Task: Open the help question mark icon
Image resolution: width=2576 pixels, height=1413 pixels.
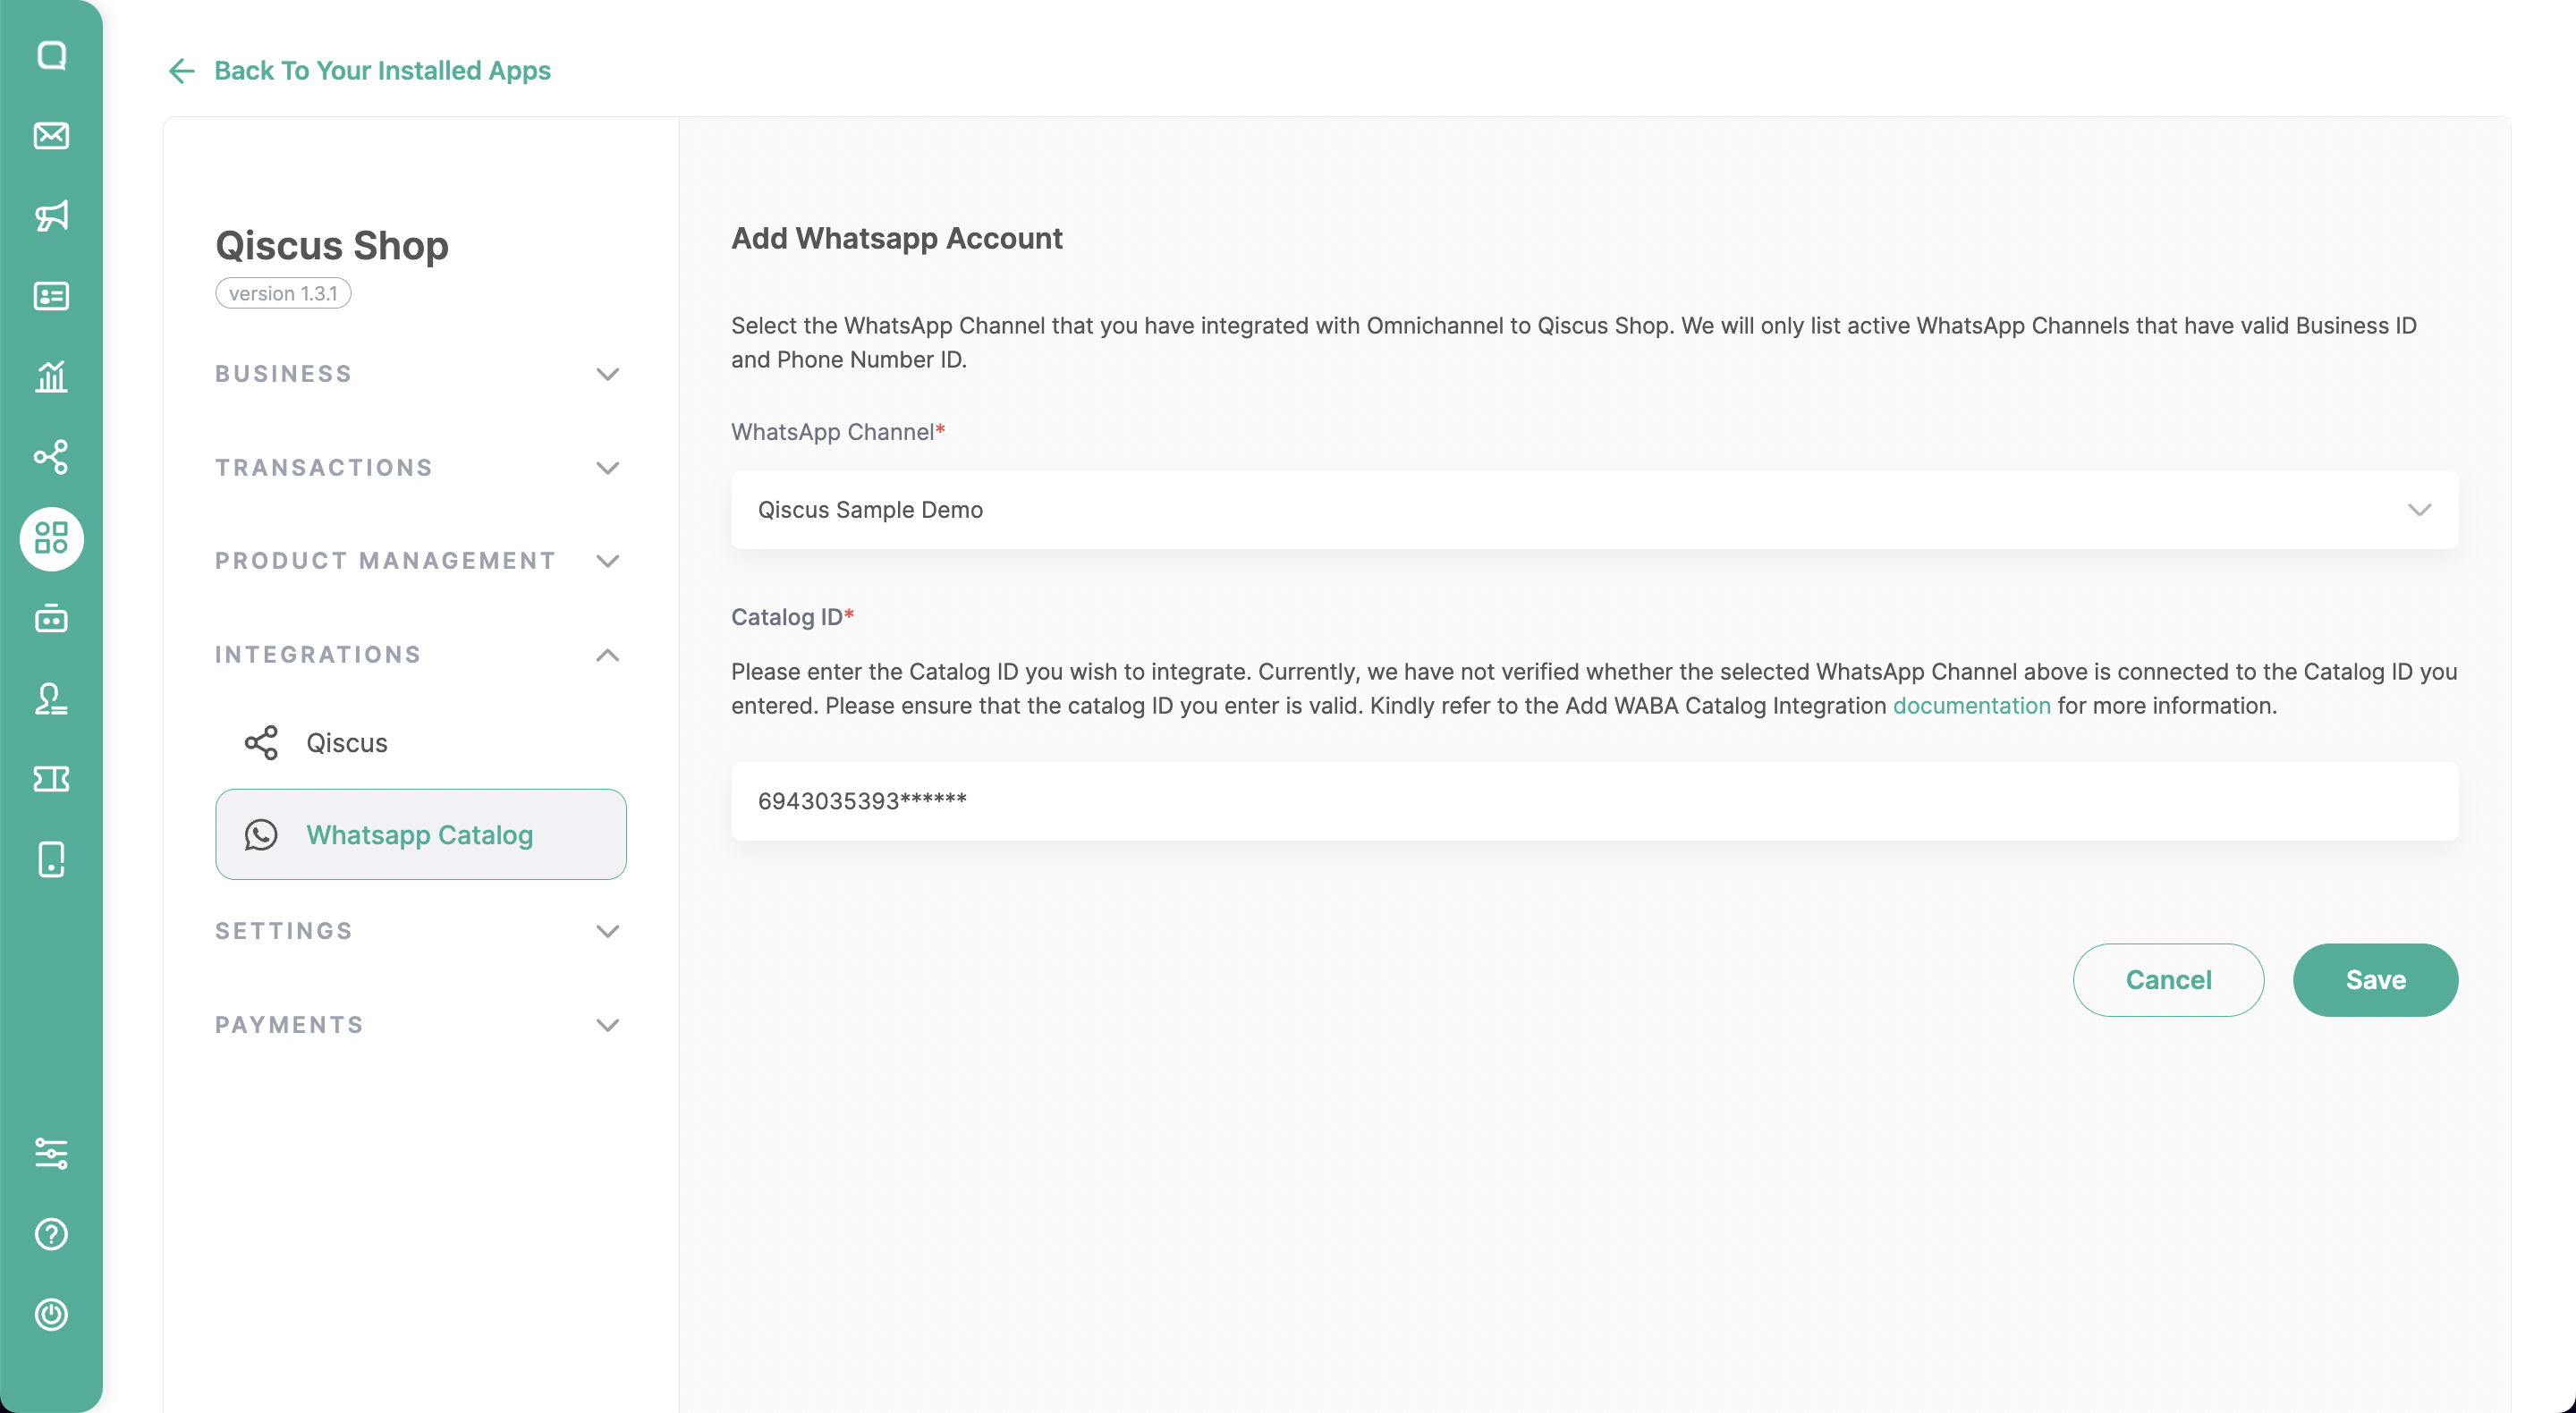Action: coord(51,1234)
